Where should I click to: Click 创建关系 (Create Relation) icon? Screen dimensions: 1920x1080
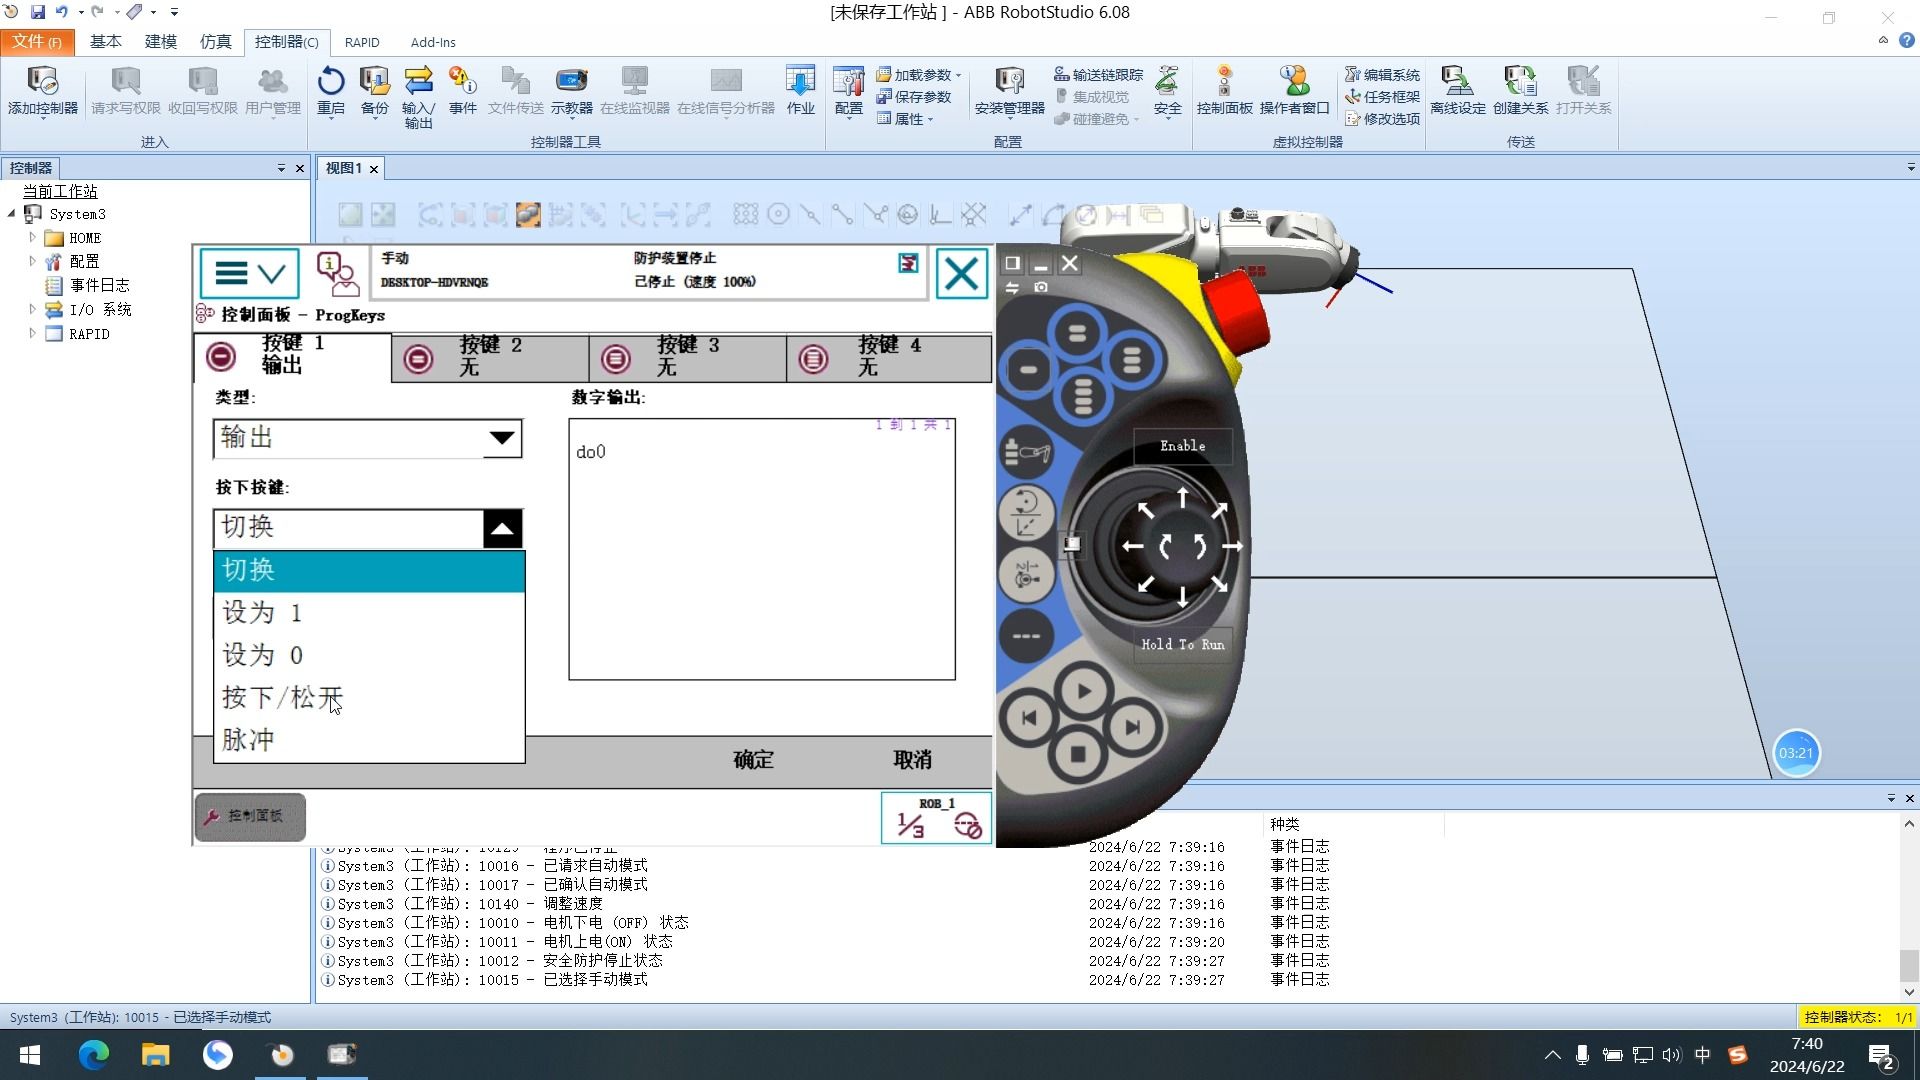coord(1520,90)
